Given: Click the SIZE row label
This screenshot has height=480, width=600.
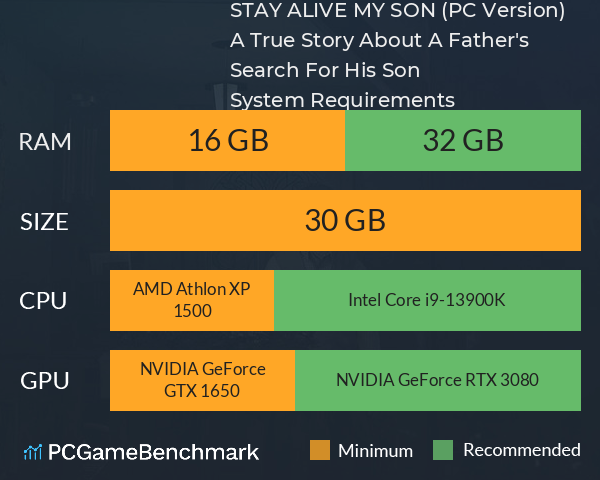Looking at the screenshot, I should [44, 222].
